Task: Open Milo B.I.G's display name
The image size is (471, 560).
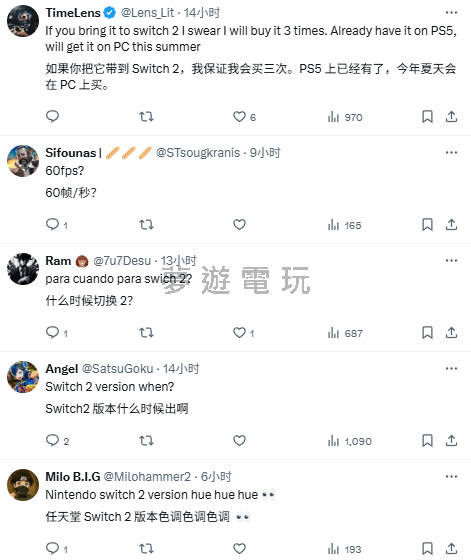Action: tap(73, 477)
